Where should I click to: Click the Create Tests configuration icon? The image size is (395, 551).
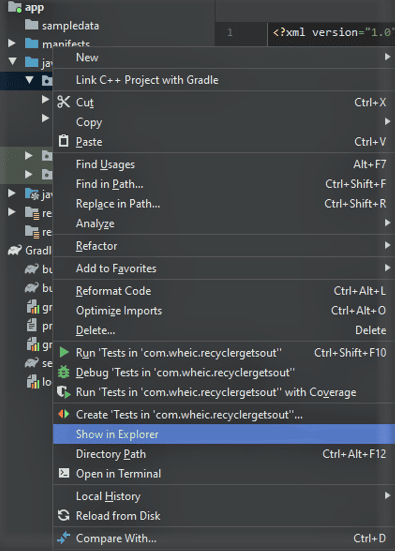pos(64,414)
